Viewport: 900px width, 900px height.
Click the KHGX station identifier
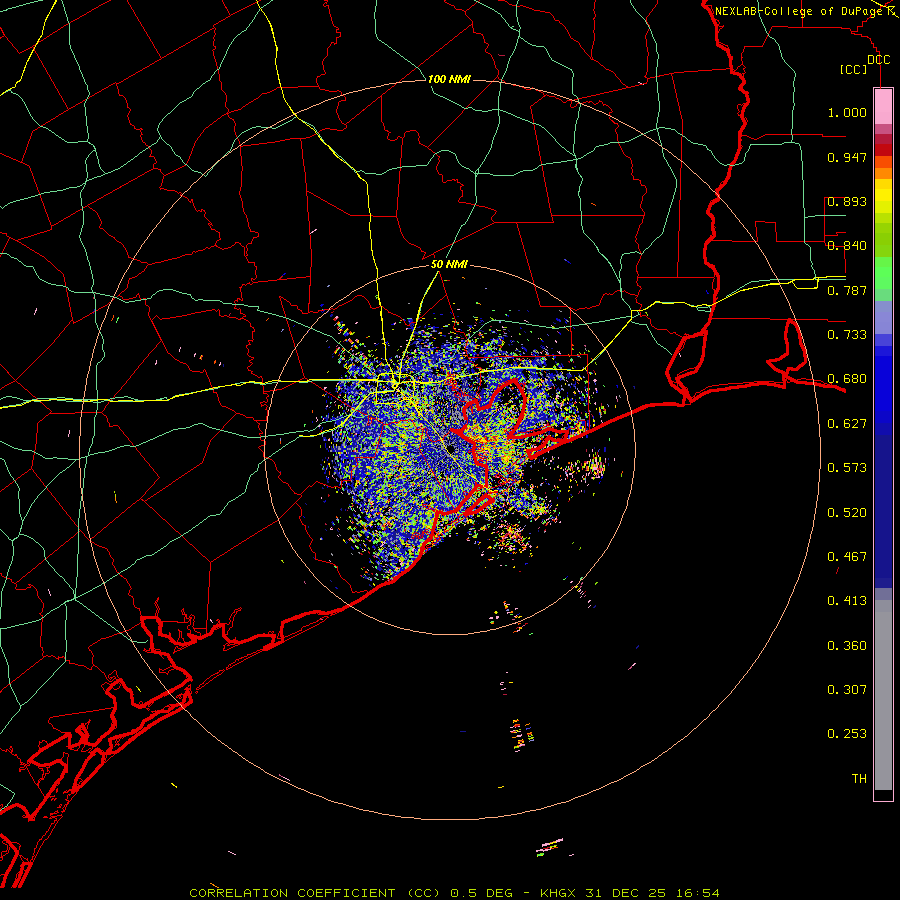pyautogui.click(x=557, y=893)
